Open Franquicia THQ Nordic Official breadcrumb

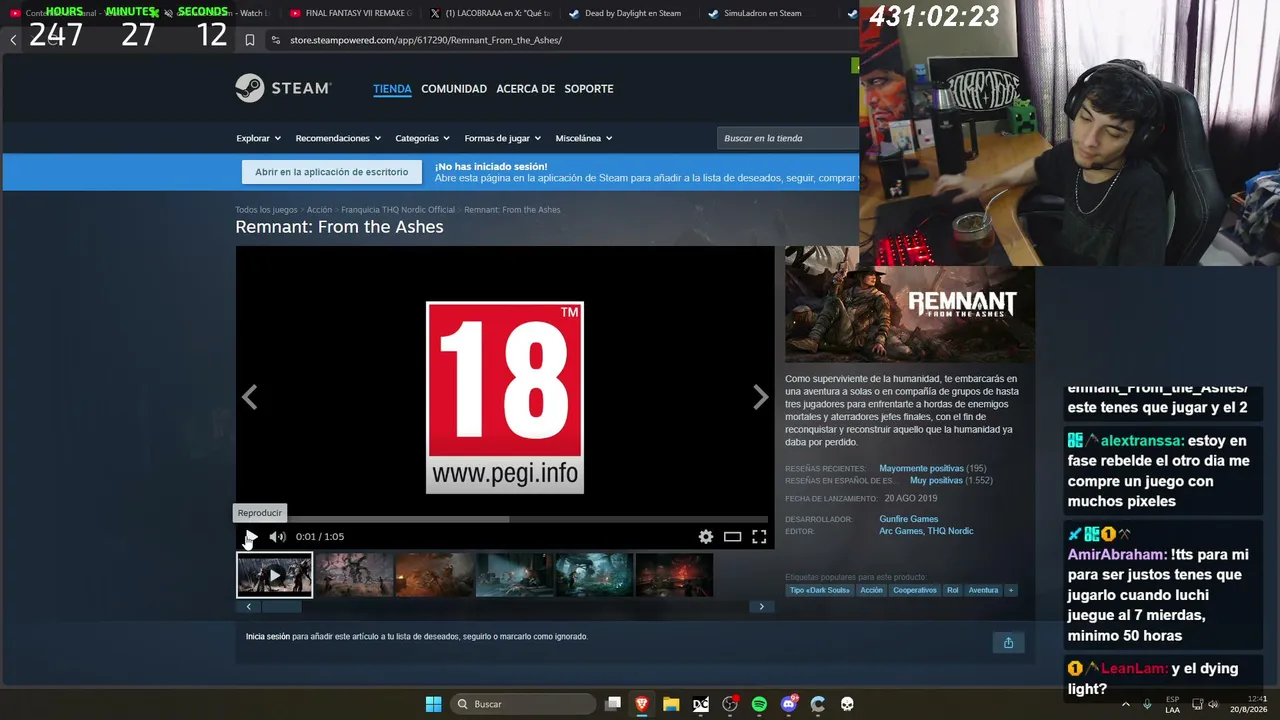coord(398,210)
